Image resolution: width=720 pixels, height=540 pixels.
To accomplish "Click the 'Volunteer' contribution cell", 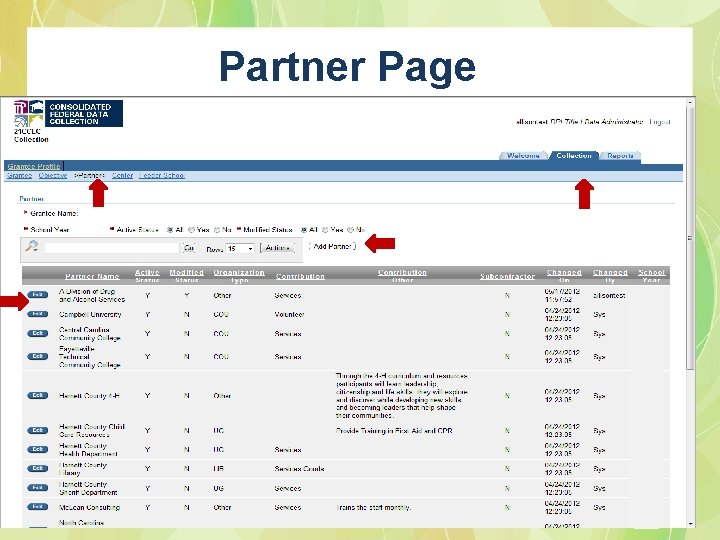I will (289, 315).
